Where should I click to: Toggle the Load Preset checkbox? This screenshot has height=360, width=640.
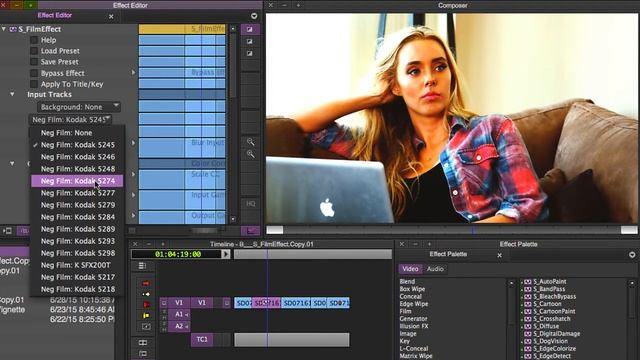(x=34, y=51)
